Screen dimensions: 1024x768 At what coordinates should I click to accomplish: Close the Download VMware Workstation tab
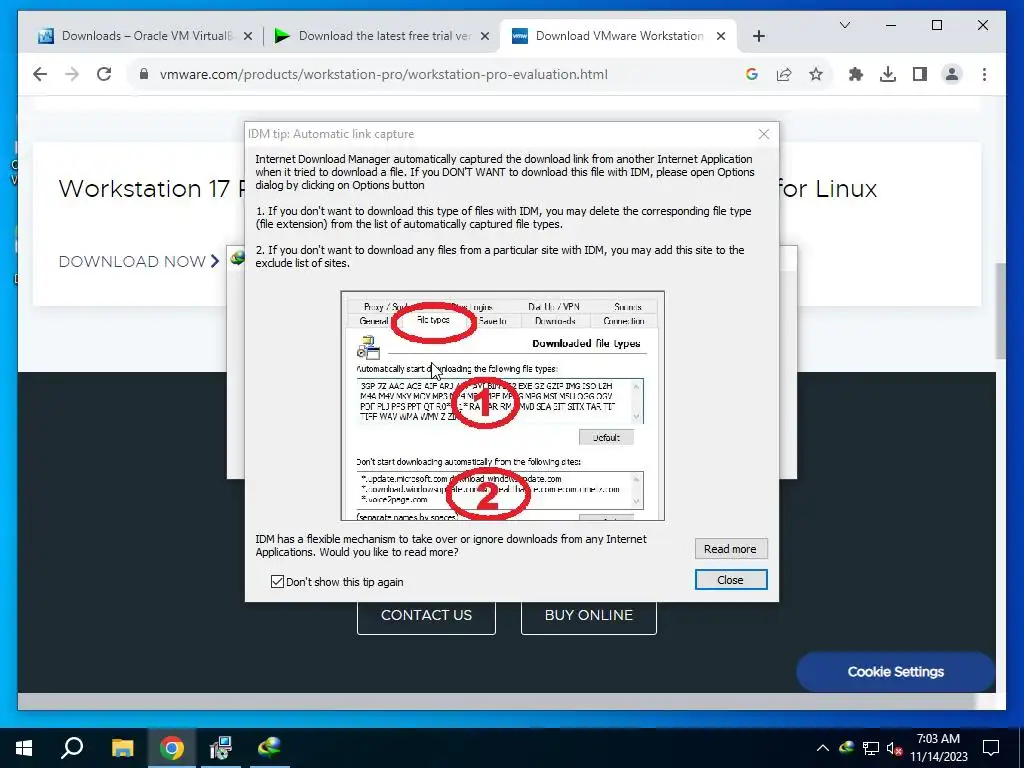point(721,37)
